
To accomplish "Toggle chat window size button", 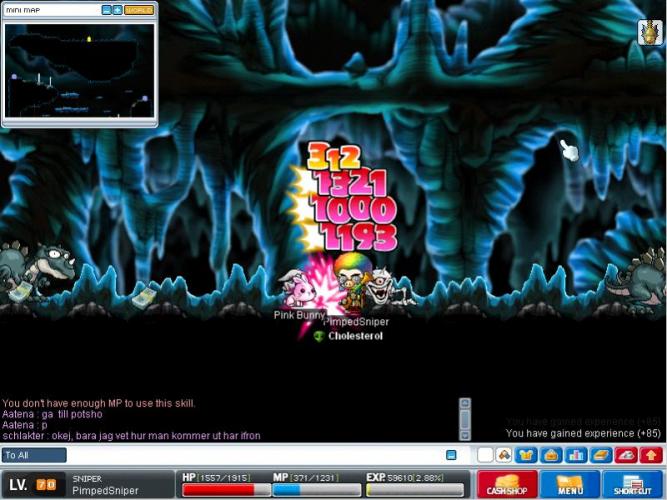I will [x=451, y=455].
